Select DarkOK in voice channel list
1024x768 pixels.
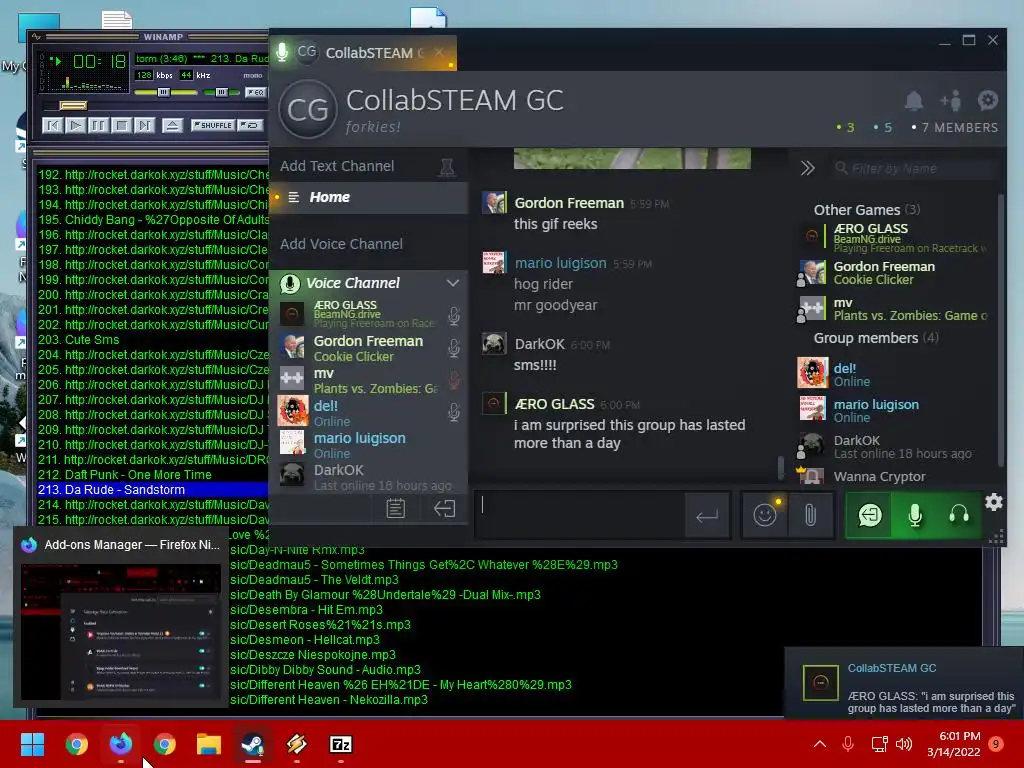(369, 477)
